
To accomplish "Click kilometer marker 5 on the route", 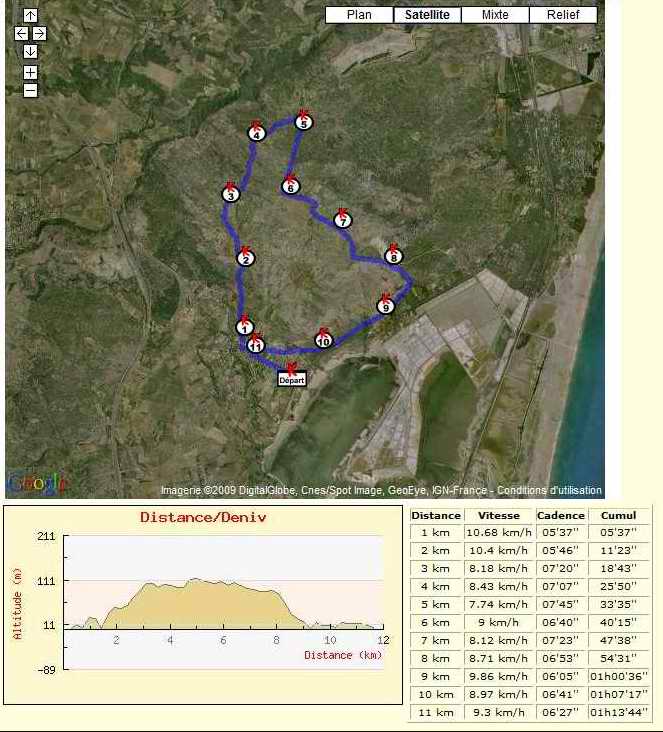I will [x=303, y=121].
